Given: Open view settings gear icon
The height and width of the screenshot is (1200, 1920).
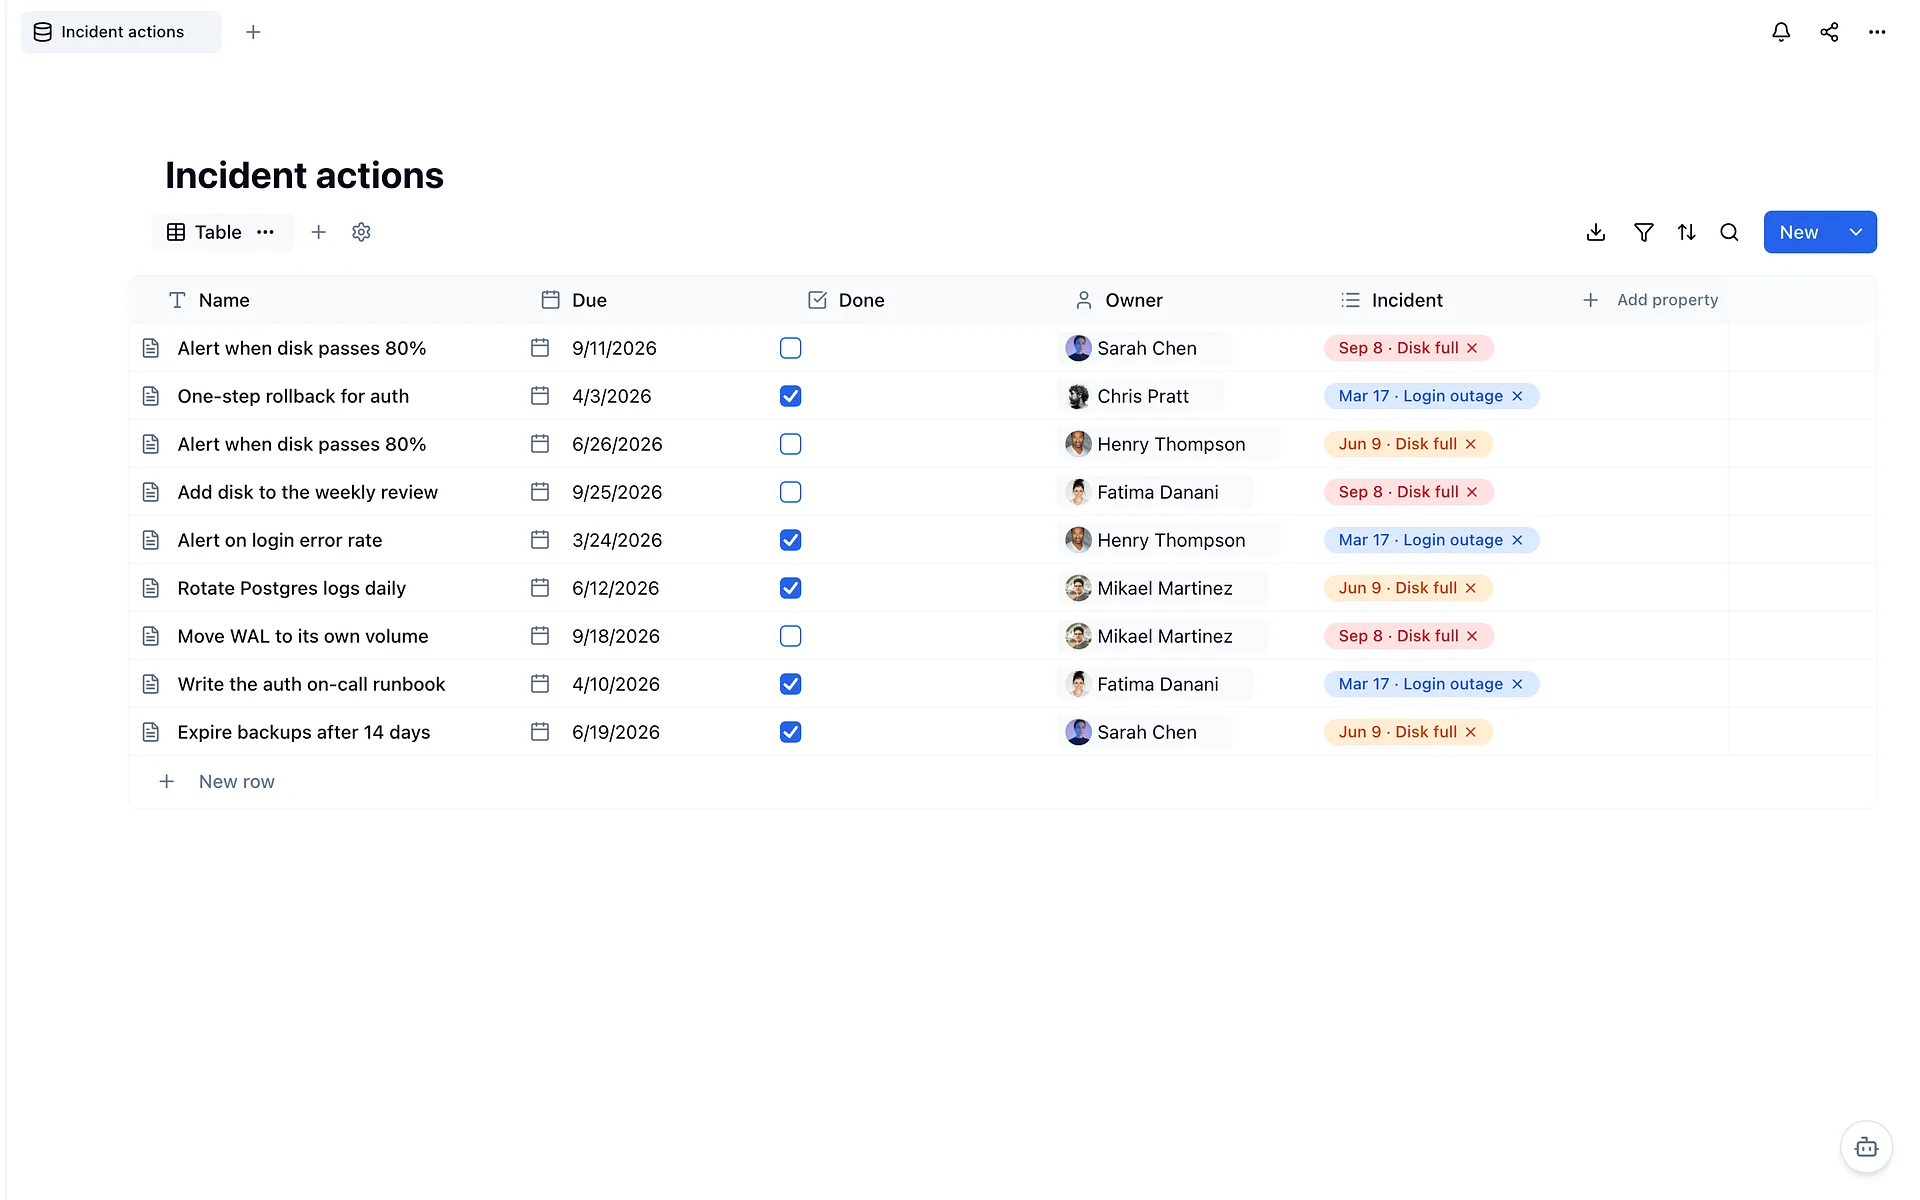Looking at the screenshot, I should (361, 232).
